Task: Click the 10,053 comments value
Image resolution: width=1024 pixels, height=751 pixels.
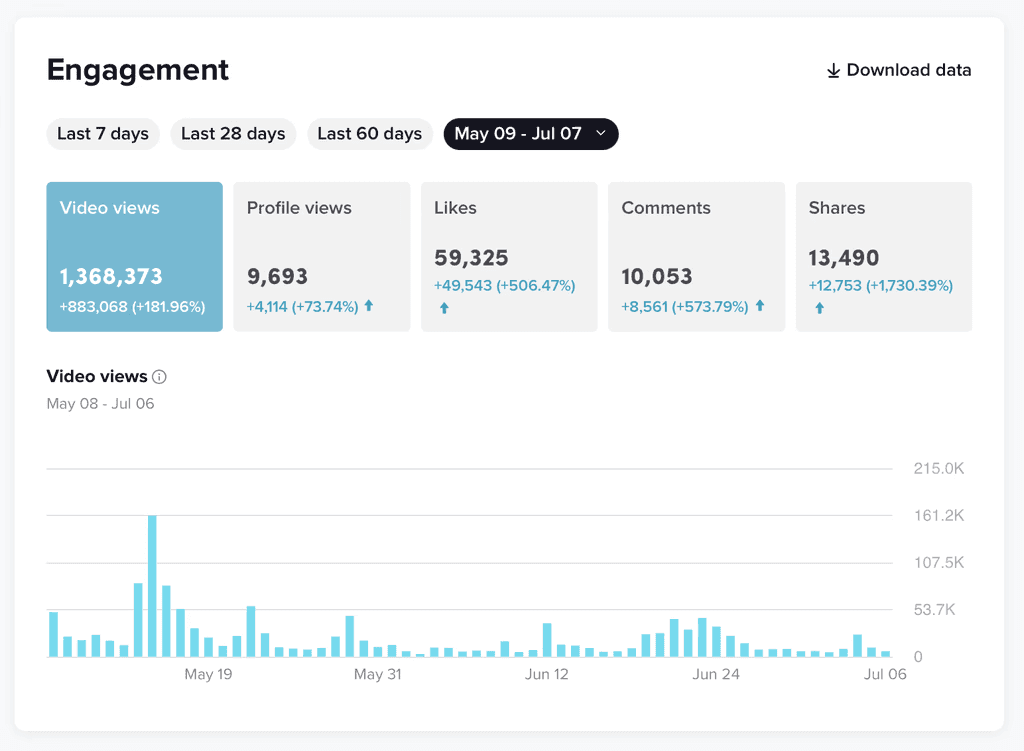Action: [x=656, y=276]
